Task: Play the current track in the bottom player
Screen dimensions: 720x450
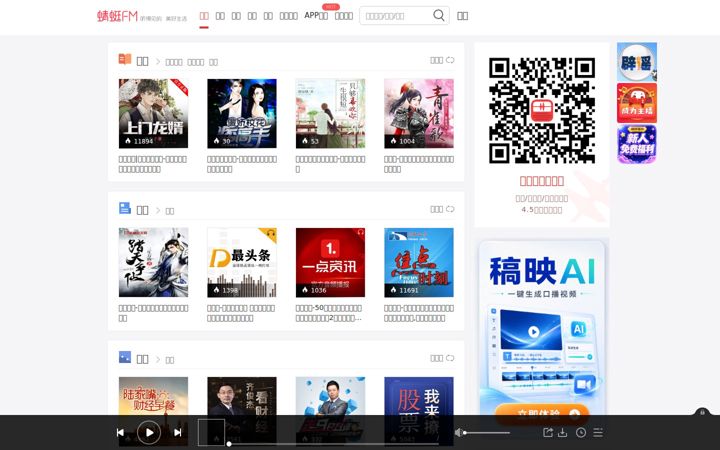Action: 149,432
